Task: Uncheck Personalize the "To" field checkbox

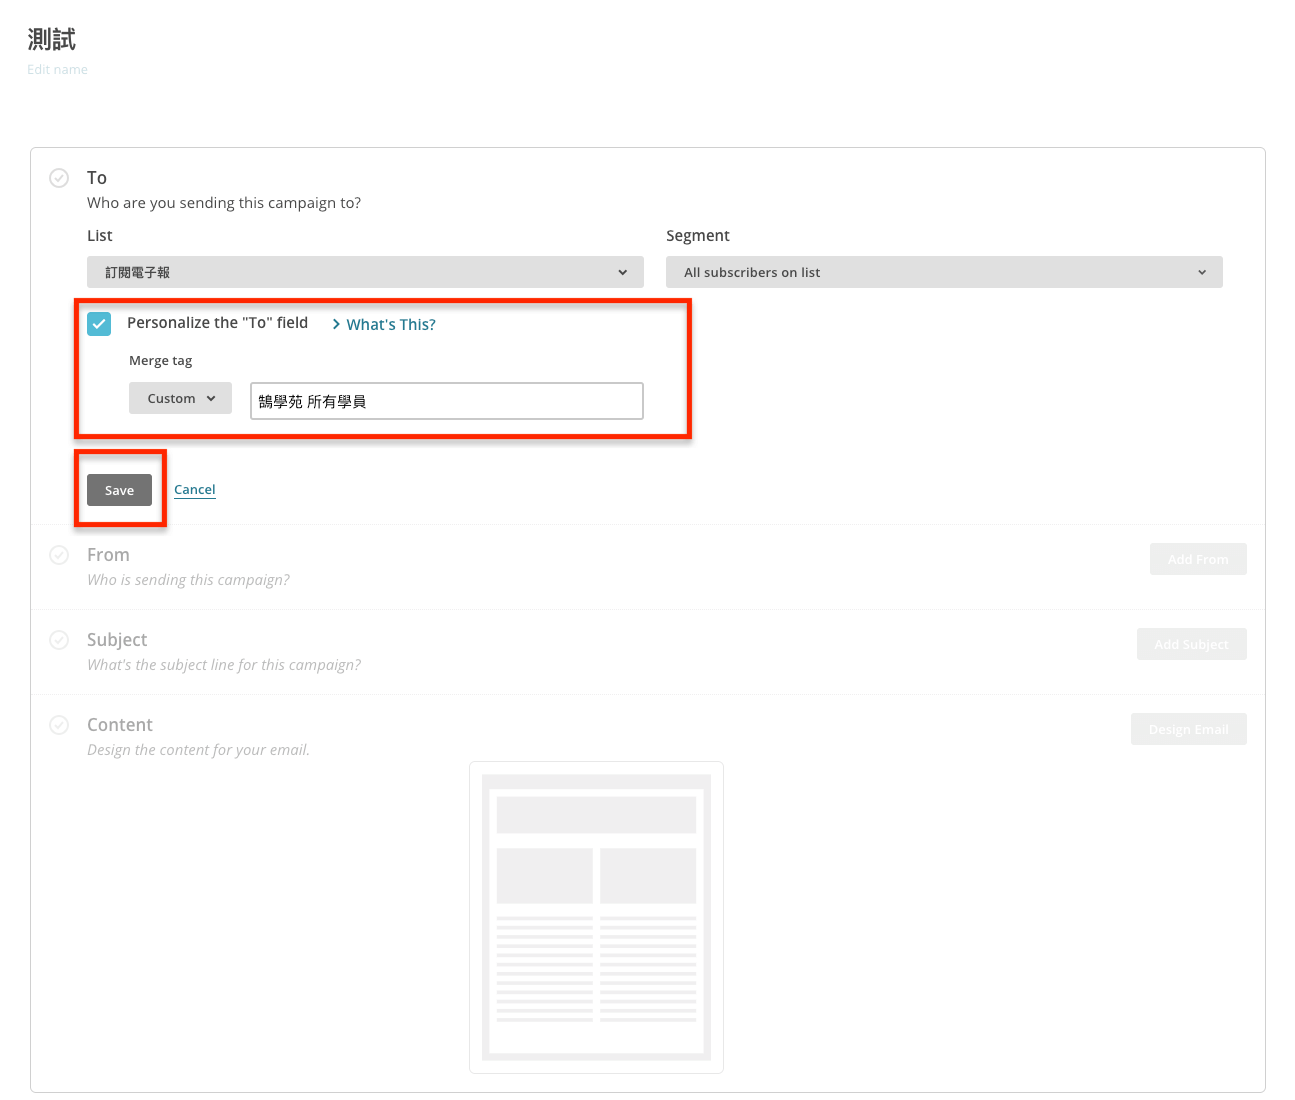Action: 99,324
